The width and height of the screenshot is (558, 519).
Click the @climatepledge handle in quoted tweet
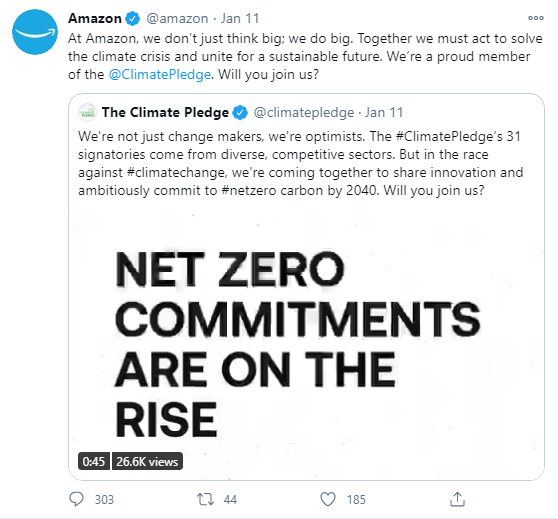point(304,112)
